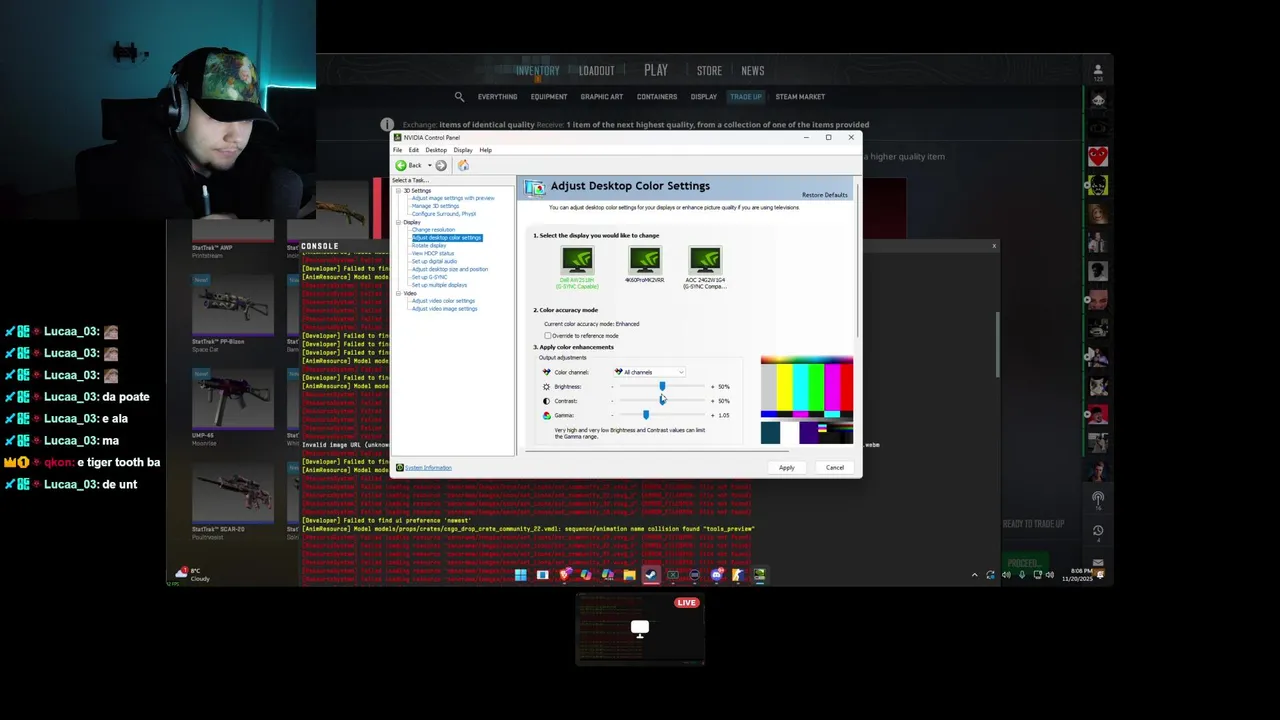The height and width of the screenshot is (720, 1280).
Task: Open Back history dropdown arrow
Action: click(x=429, y=165)
